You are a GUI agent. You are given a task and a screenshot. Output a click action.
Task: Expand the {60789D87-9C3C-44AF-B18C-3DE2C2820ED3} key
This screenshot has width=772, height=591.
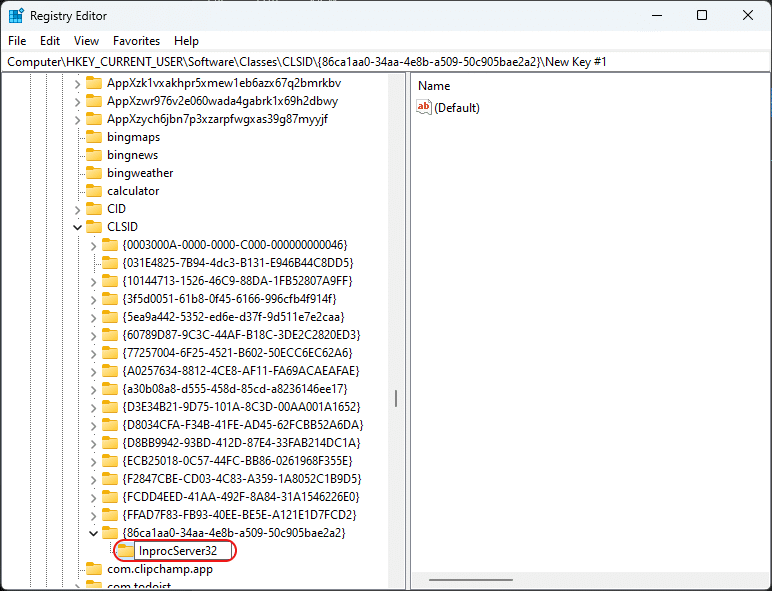point(94,336)
